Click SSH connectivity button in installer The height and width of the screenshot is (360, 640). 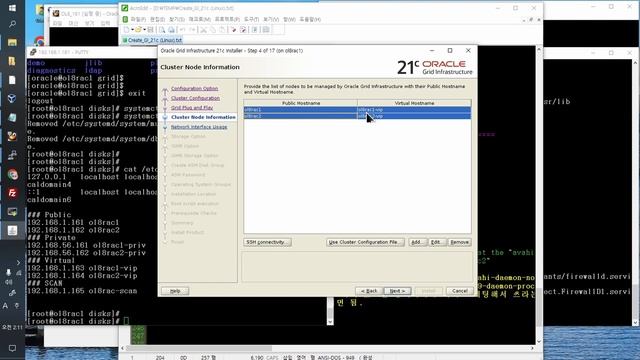tap(267, 242)
